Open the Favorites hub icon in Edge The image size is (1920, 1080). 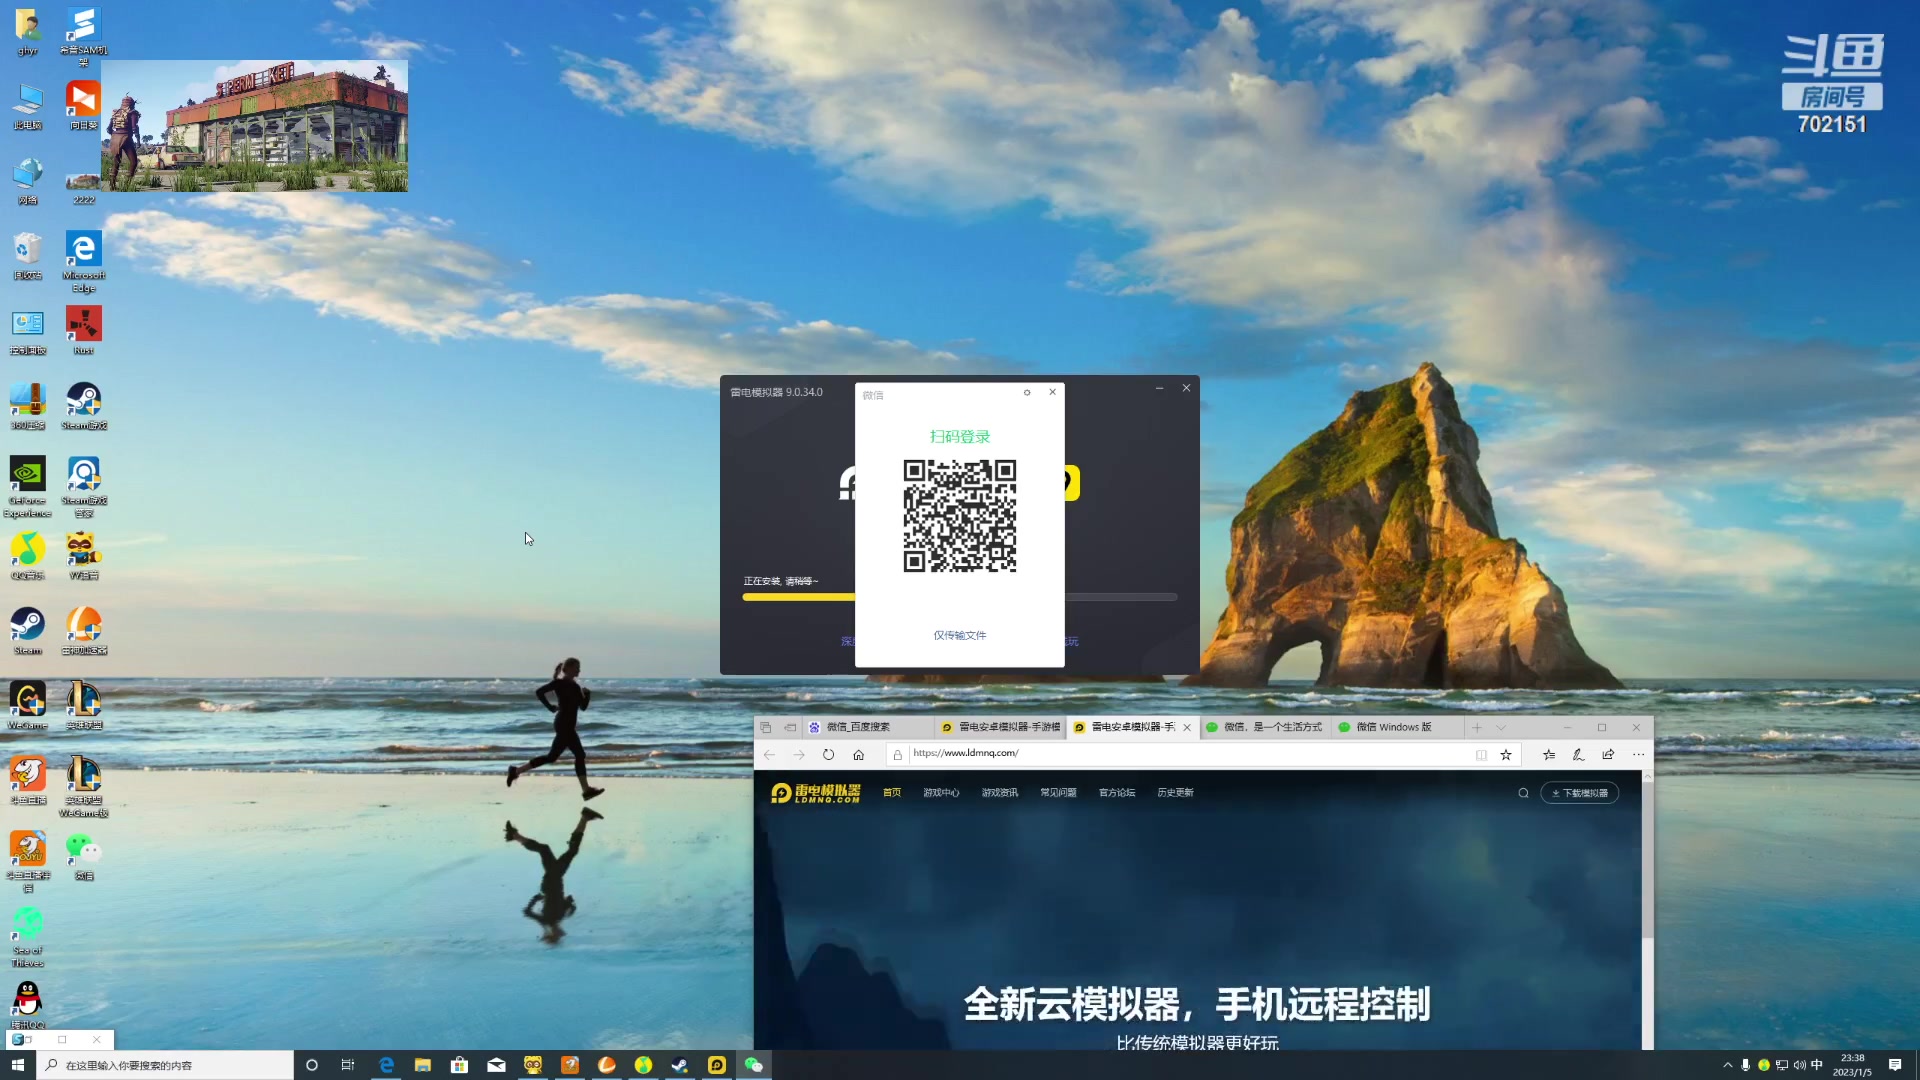(1549, 755)
